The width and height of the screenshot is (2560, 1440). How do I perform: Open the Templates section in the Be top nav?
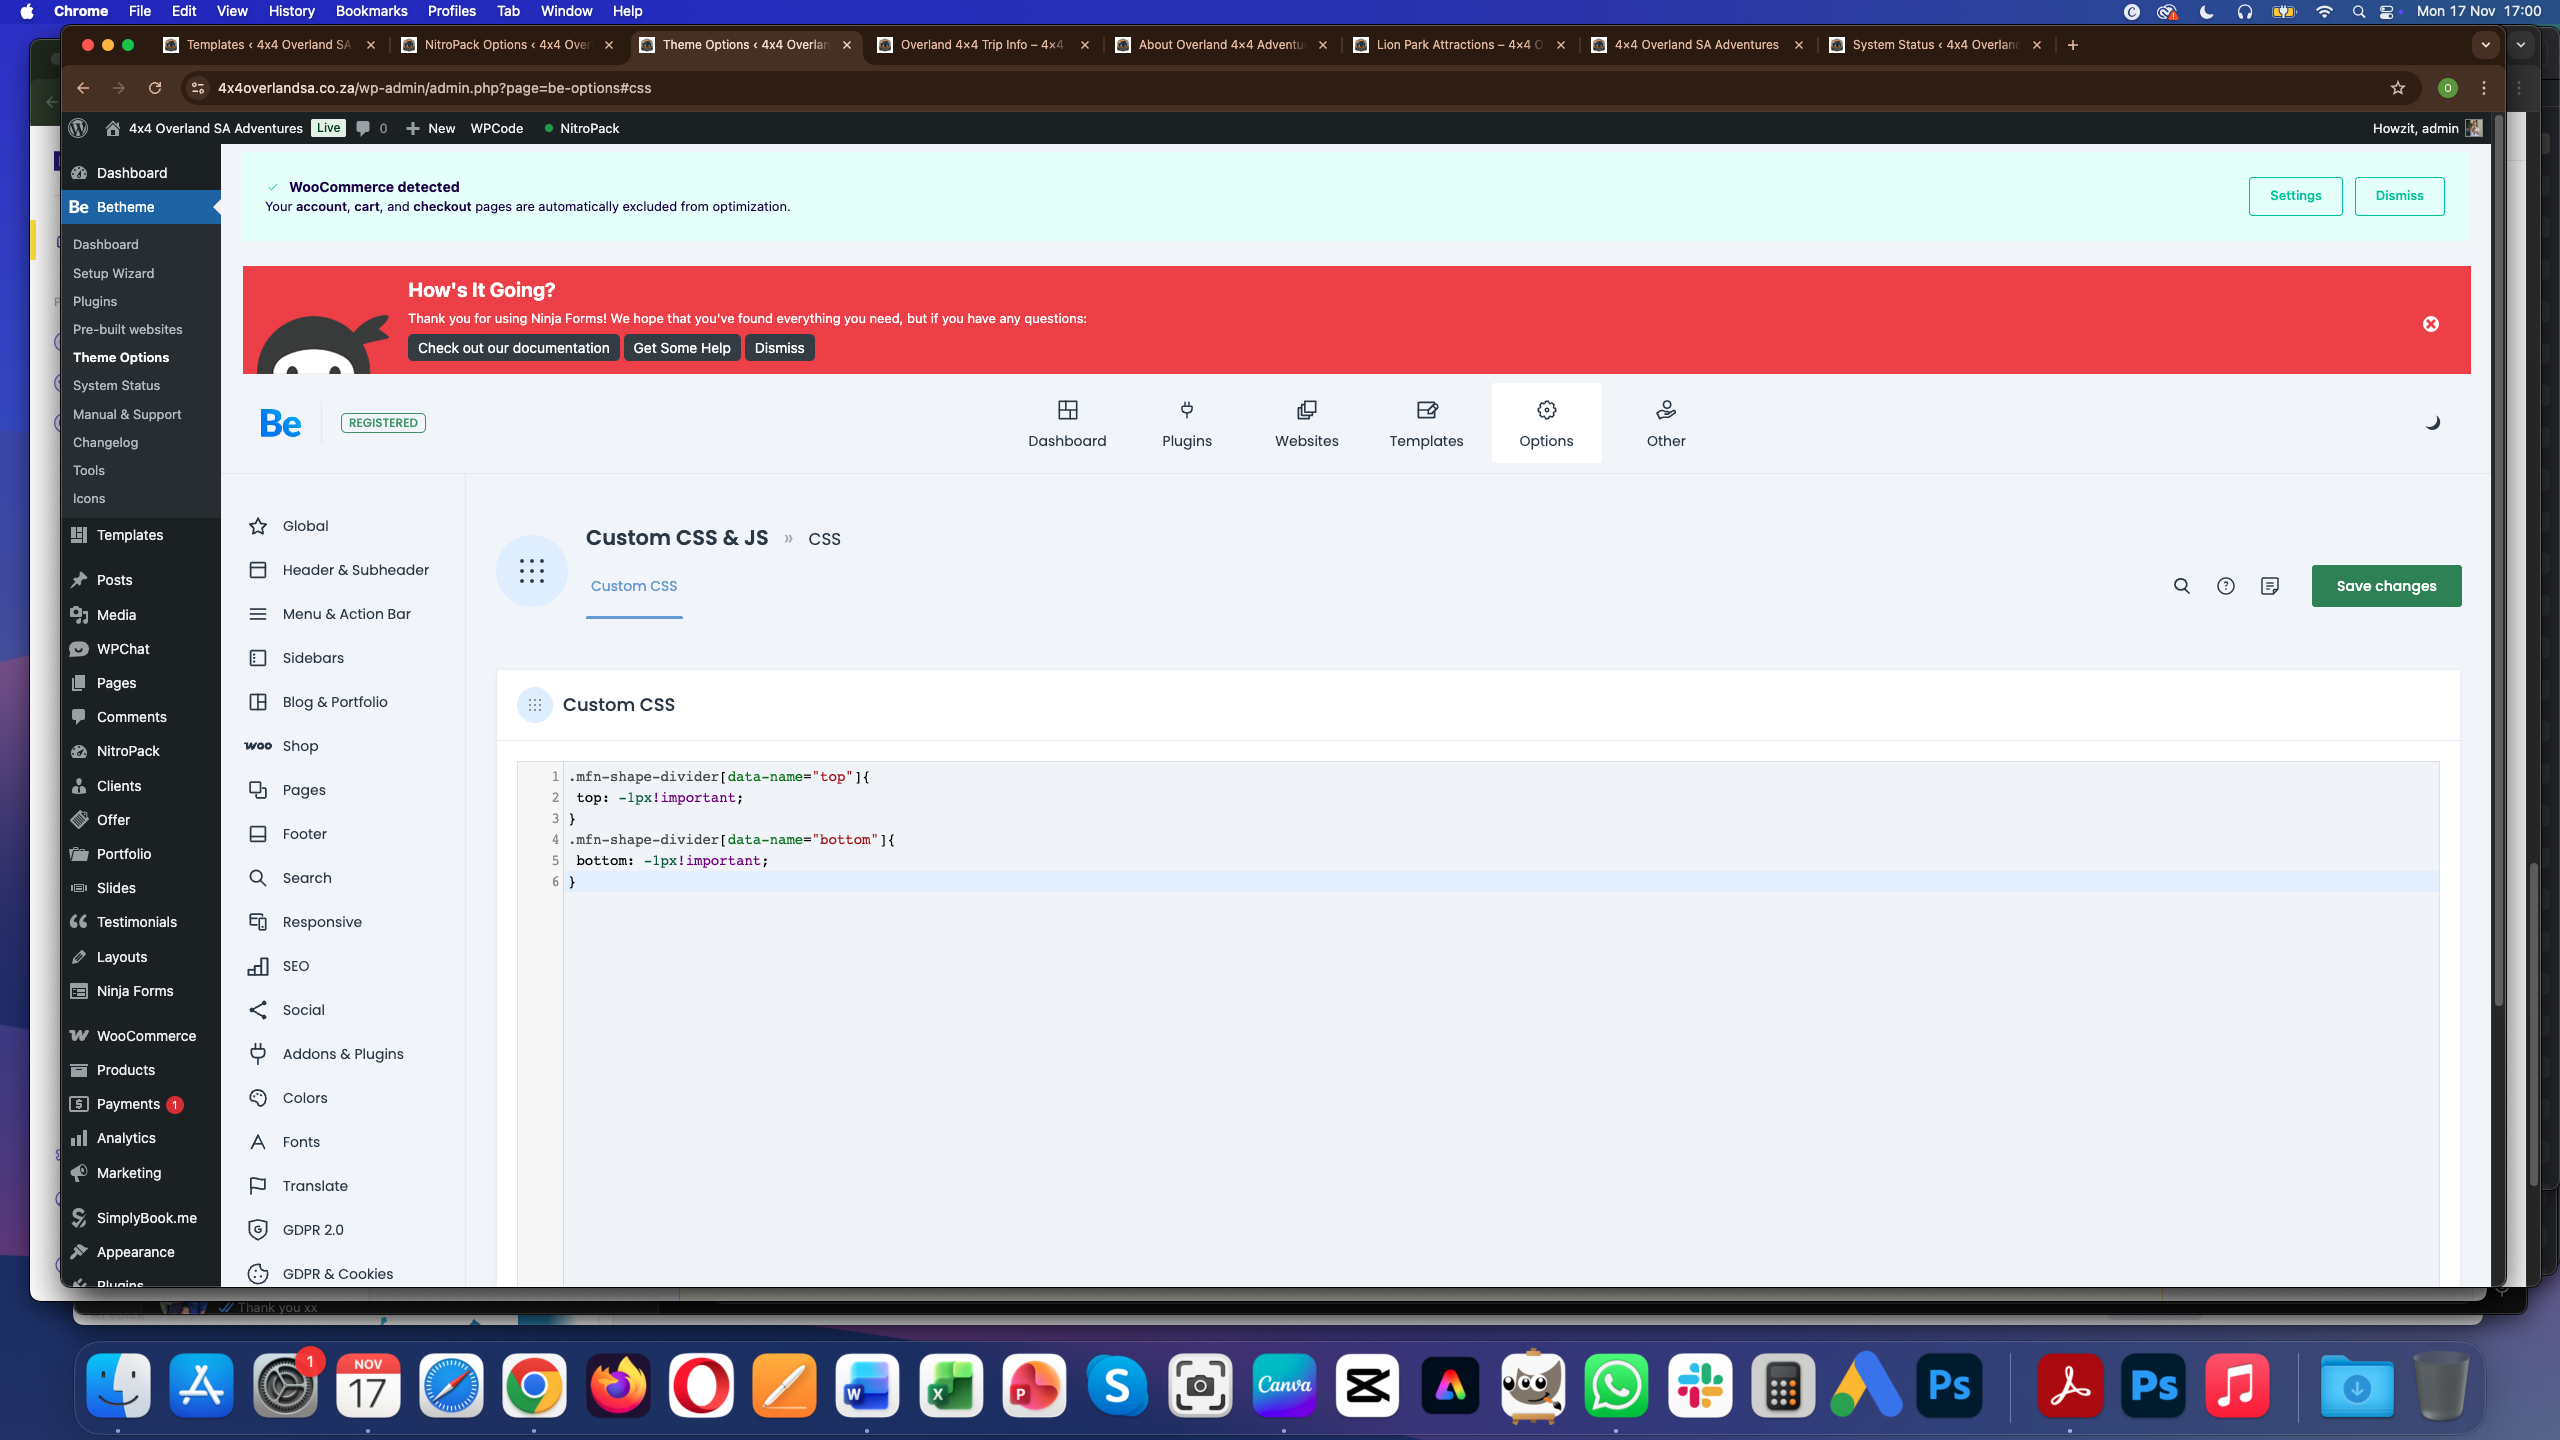coord(1426,423)
